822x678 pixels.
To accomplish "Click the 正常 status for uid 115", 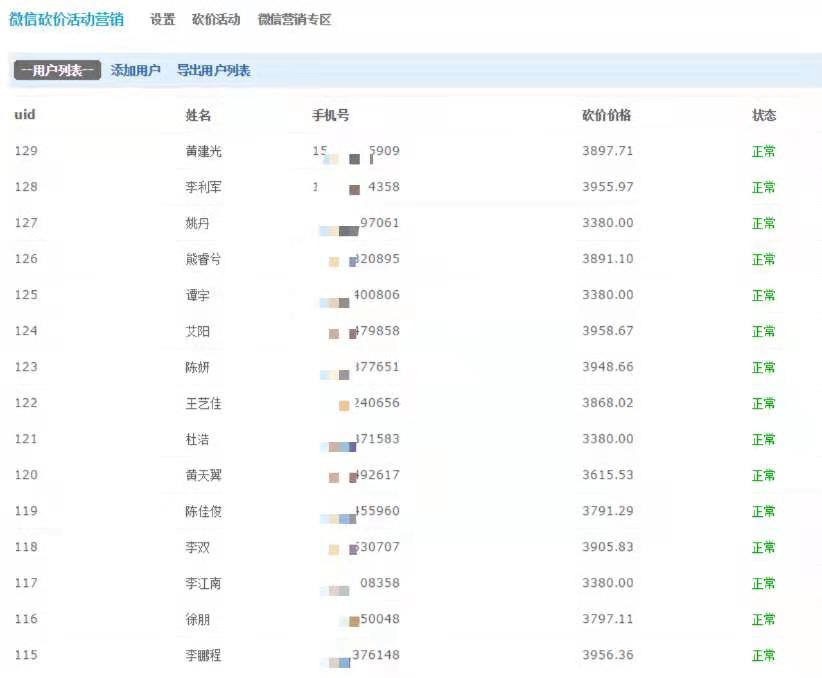I will click(x=763, y=656).
